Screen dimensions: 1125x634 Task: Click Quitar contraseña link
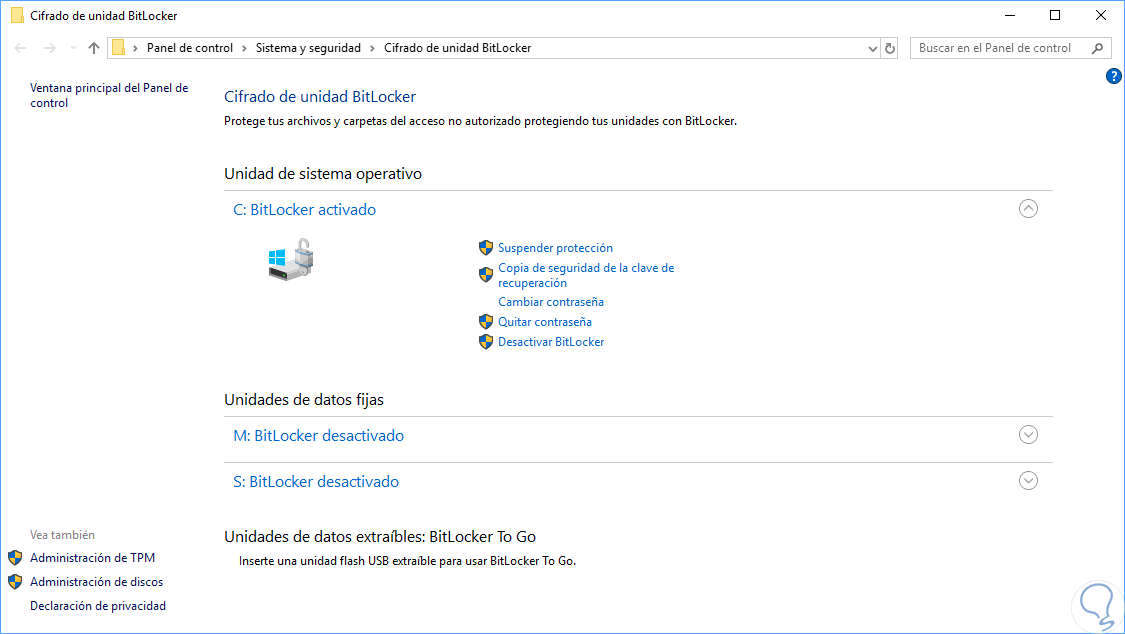(x=545, y=322)
